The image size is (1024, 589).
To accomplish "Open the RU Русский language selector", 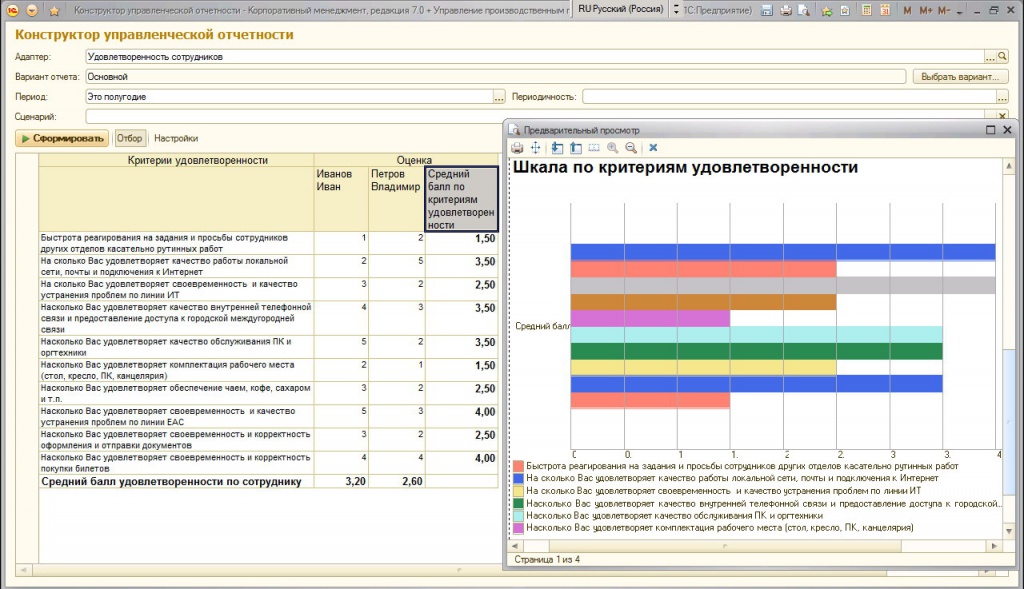I will click(620, 9).
